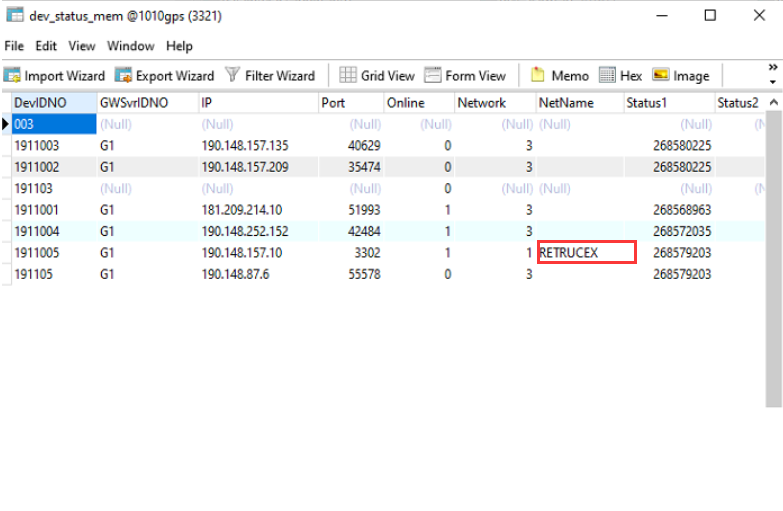Select the DevIDNO cell 1911005
This screenshot has height=511, width=783.
click(54, 253)
